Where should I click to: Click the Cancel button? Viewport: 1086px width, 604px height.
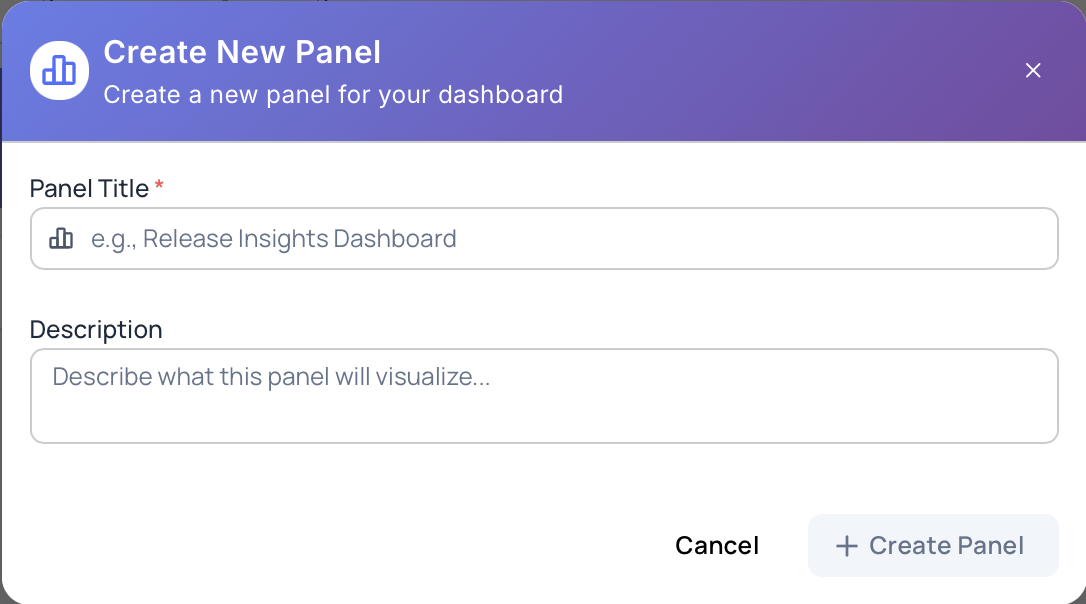point(716,545)
